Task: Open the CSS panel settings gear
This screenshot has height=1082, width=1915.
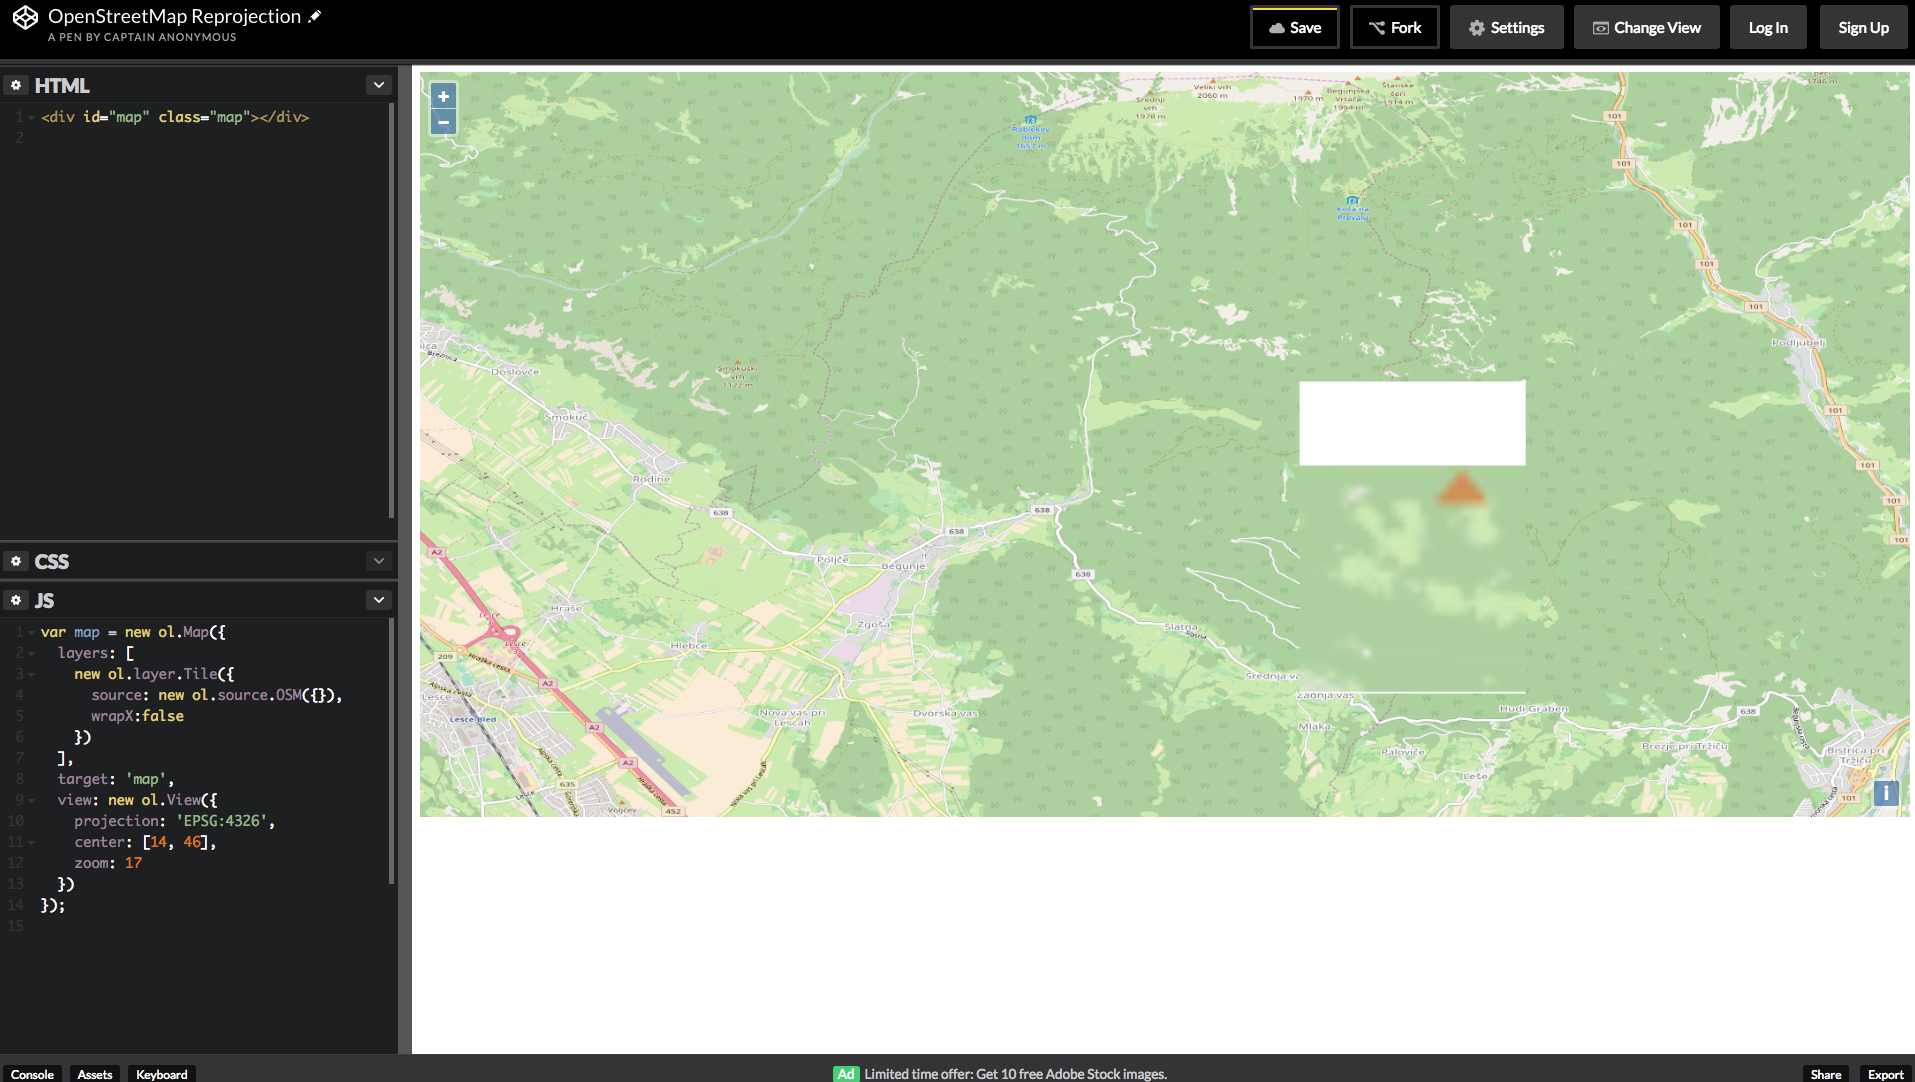Action: point(16,561)
